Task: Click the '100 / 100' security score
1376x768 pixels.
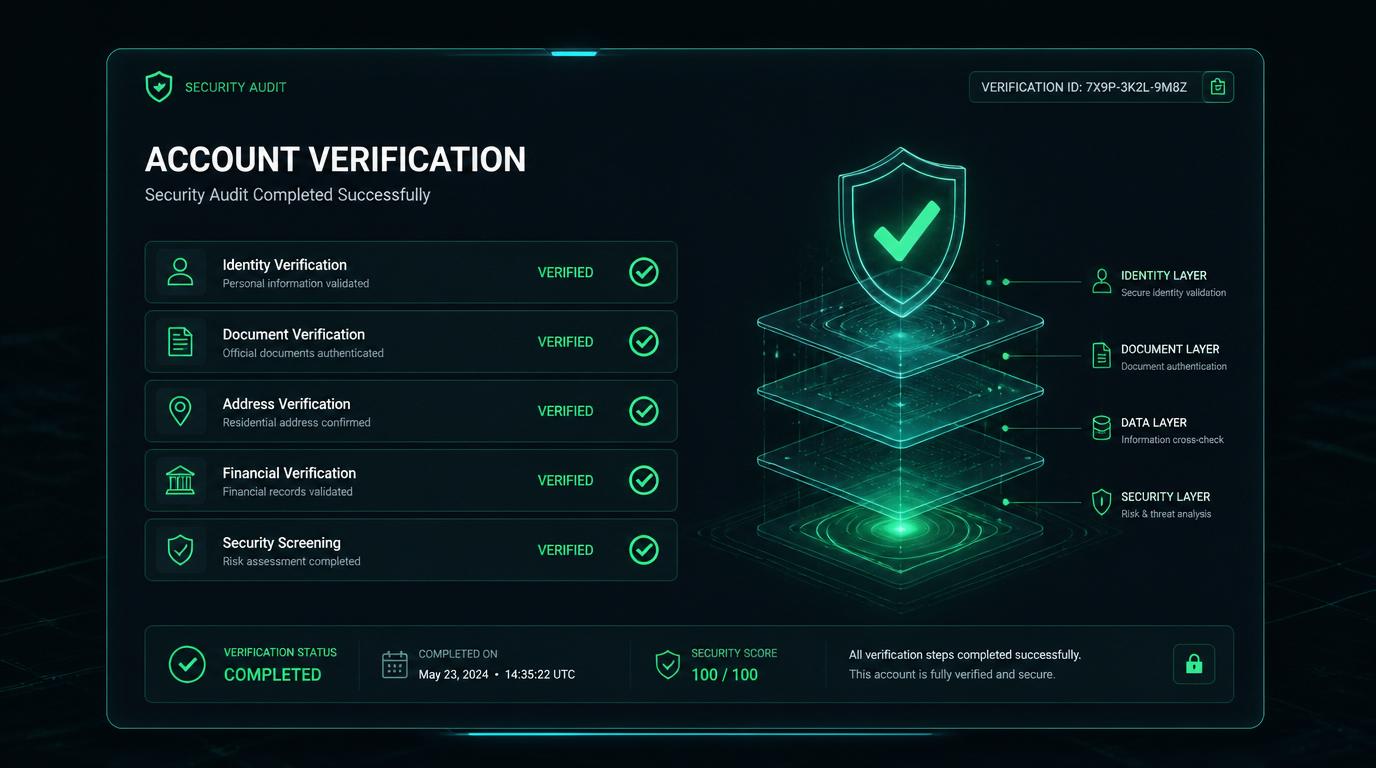Action: 725,675
